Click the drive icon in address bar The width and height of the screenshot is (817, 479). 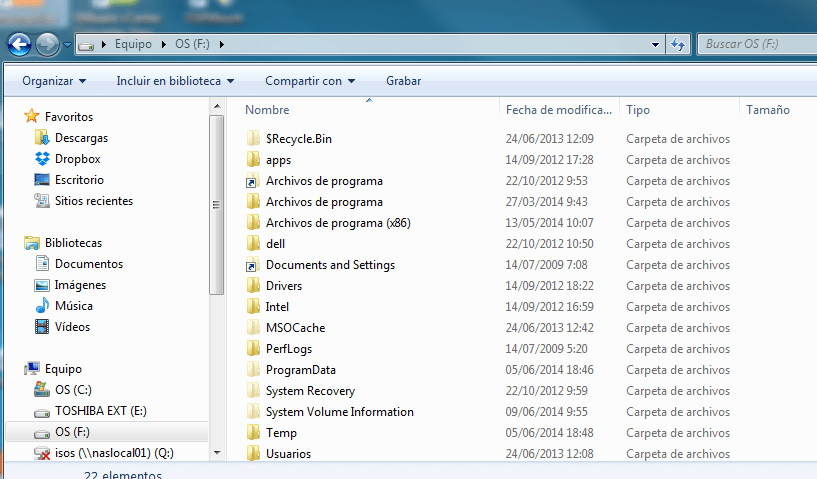86,45
